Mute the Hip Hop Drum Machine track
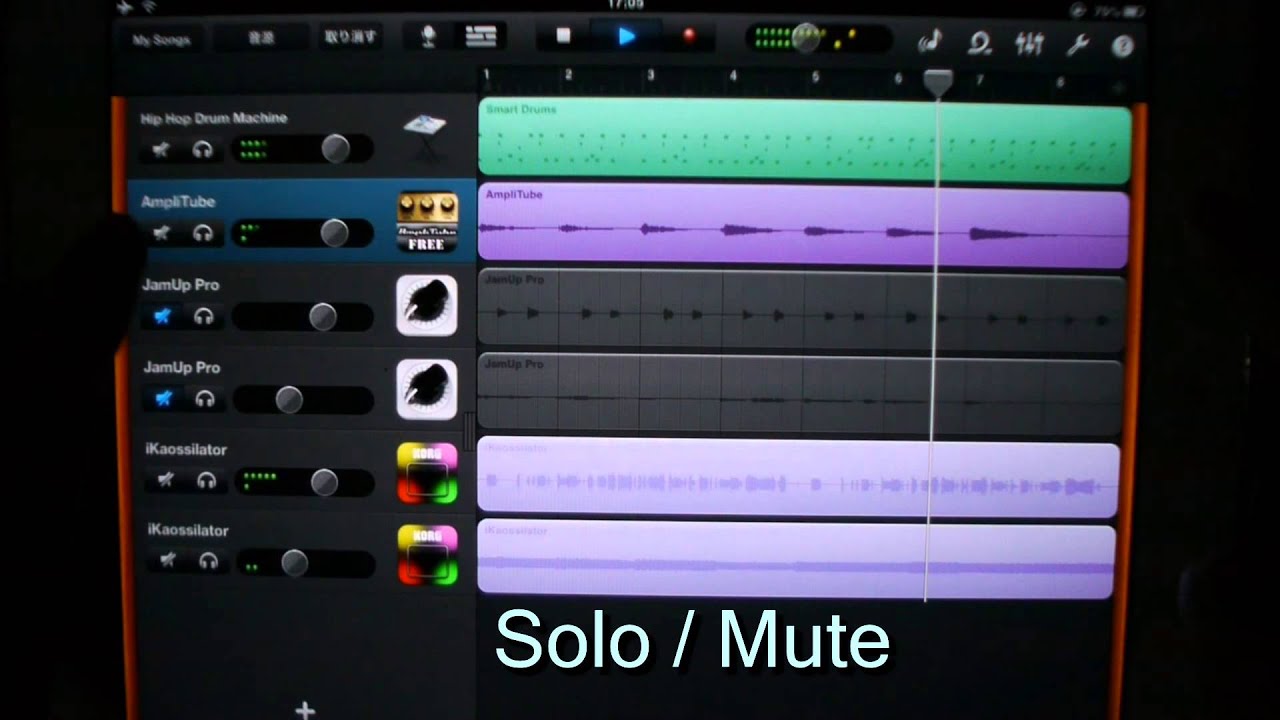This screenshot has height=720, width=1280. (161, 150)
